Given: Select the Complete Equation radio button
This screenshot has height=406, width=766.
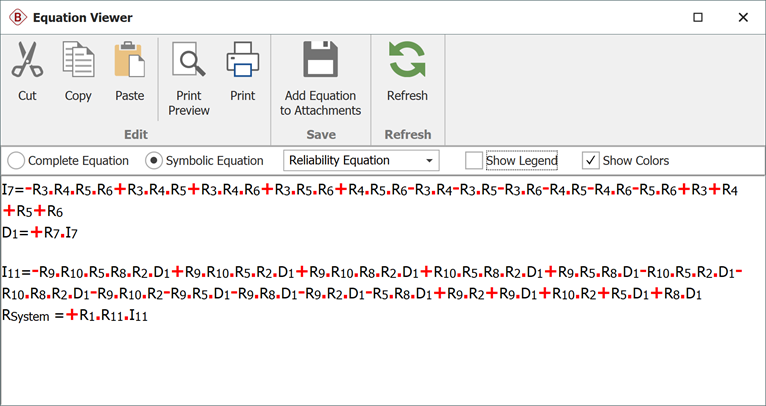Looking at the screenshot, I should coord(16,160).
